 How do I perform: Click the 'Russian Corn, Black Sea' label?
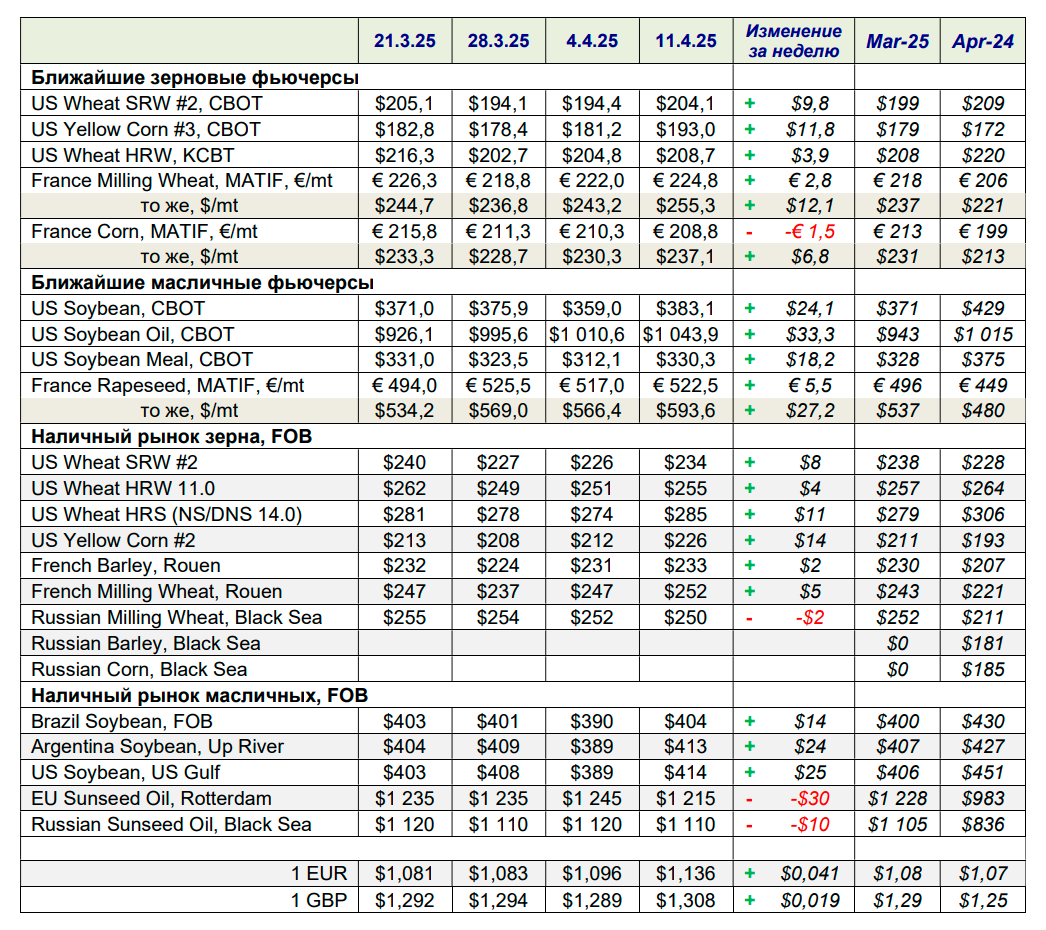[x=139, y=669]
